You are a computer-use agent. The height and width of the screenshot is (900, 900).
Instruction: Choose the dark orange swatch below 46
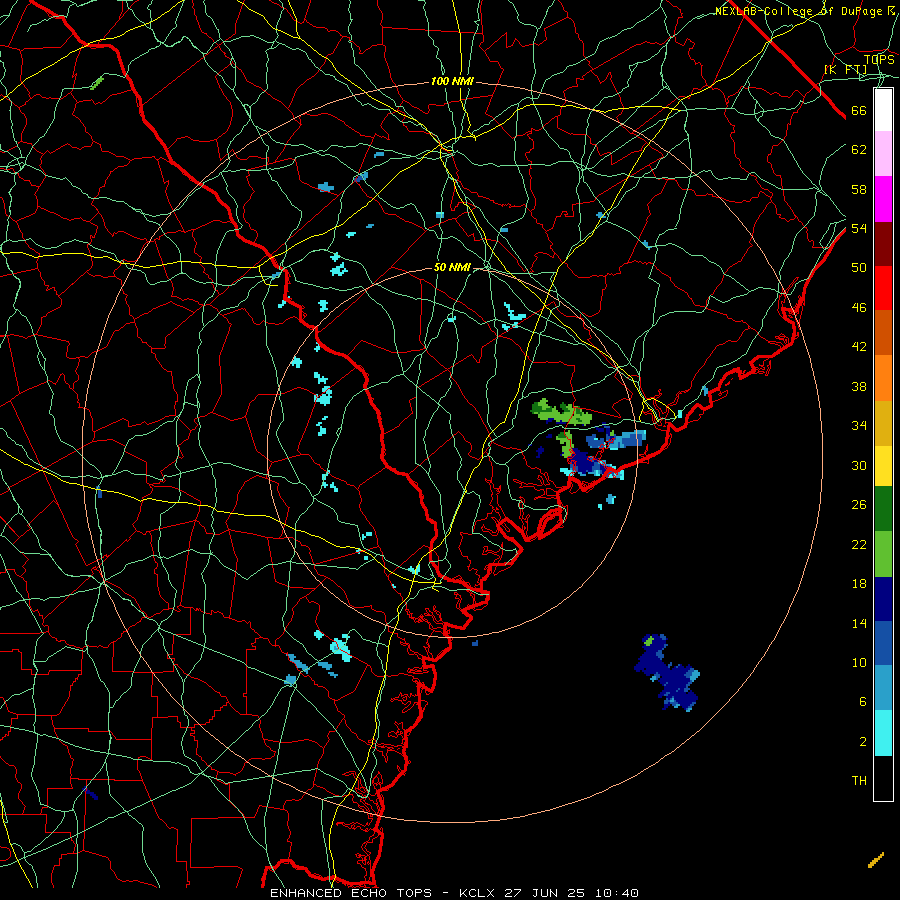point(883,333)
